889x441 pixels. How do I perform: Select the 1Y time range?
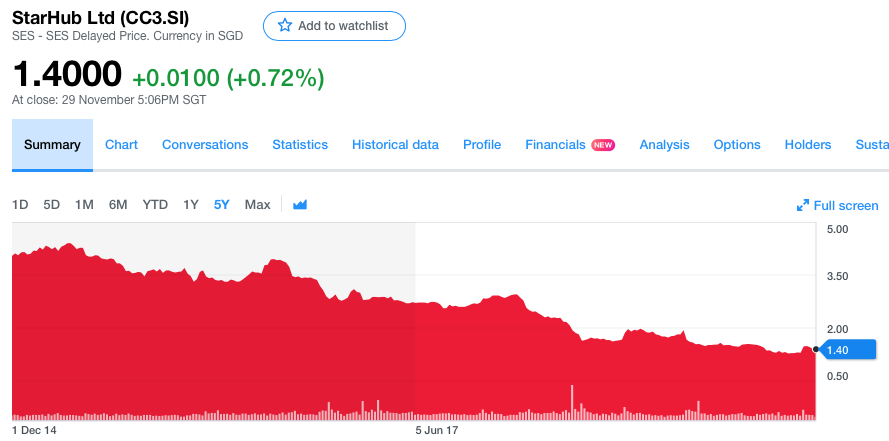point(190,205)
